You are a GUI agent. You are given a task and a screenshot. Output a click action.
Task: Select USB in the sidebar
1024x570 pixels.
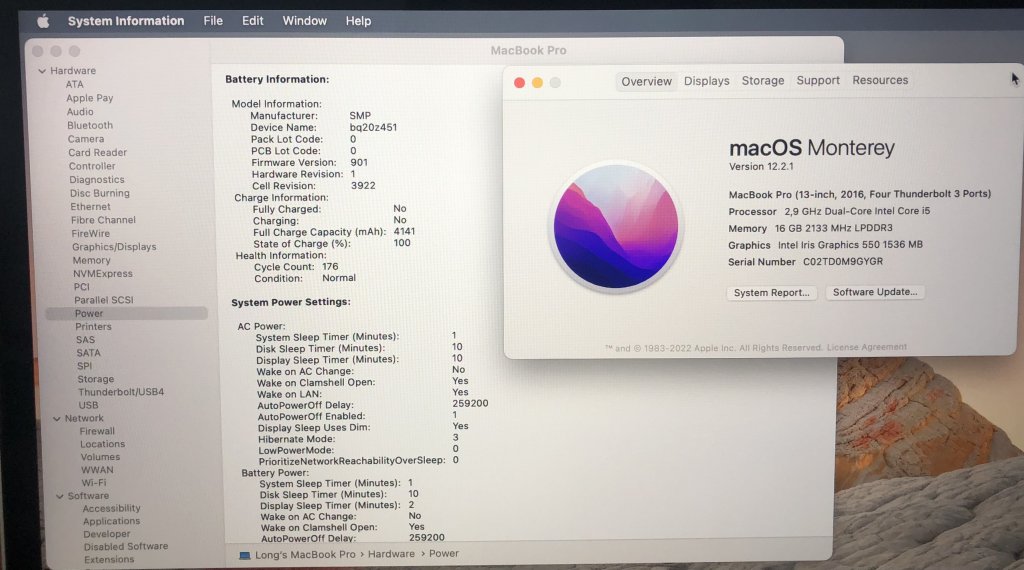[x=88, y=405]
